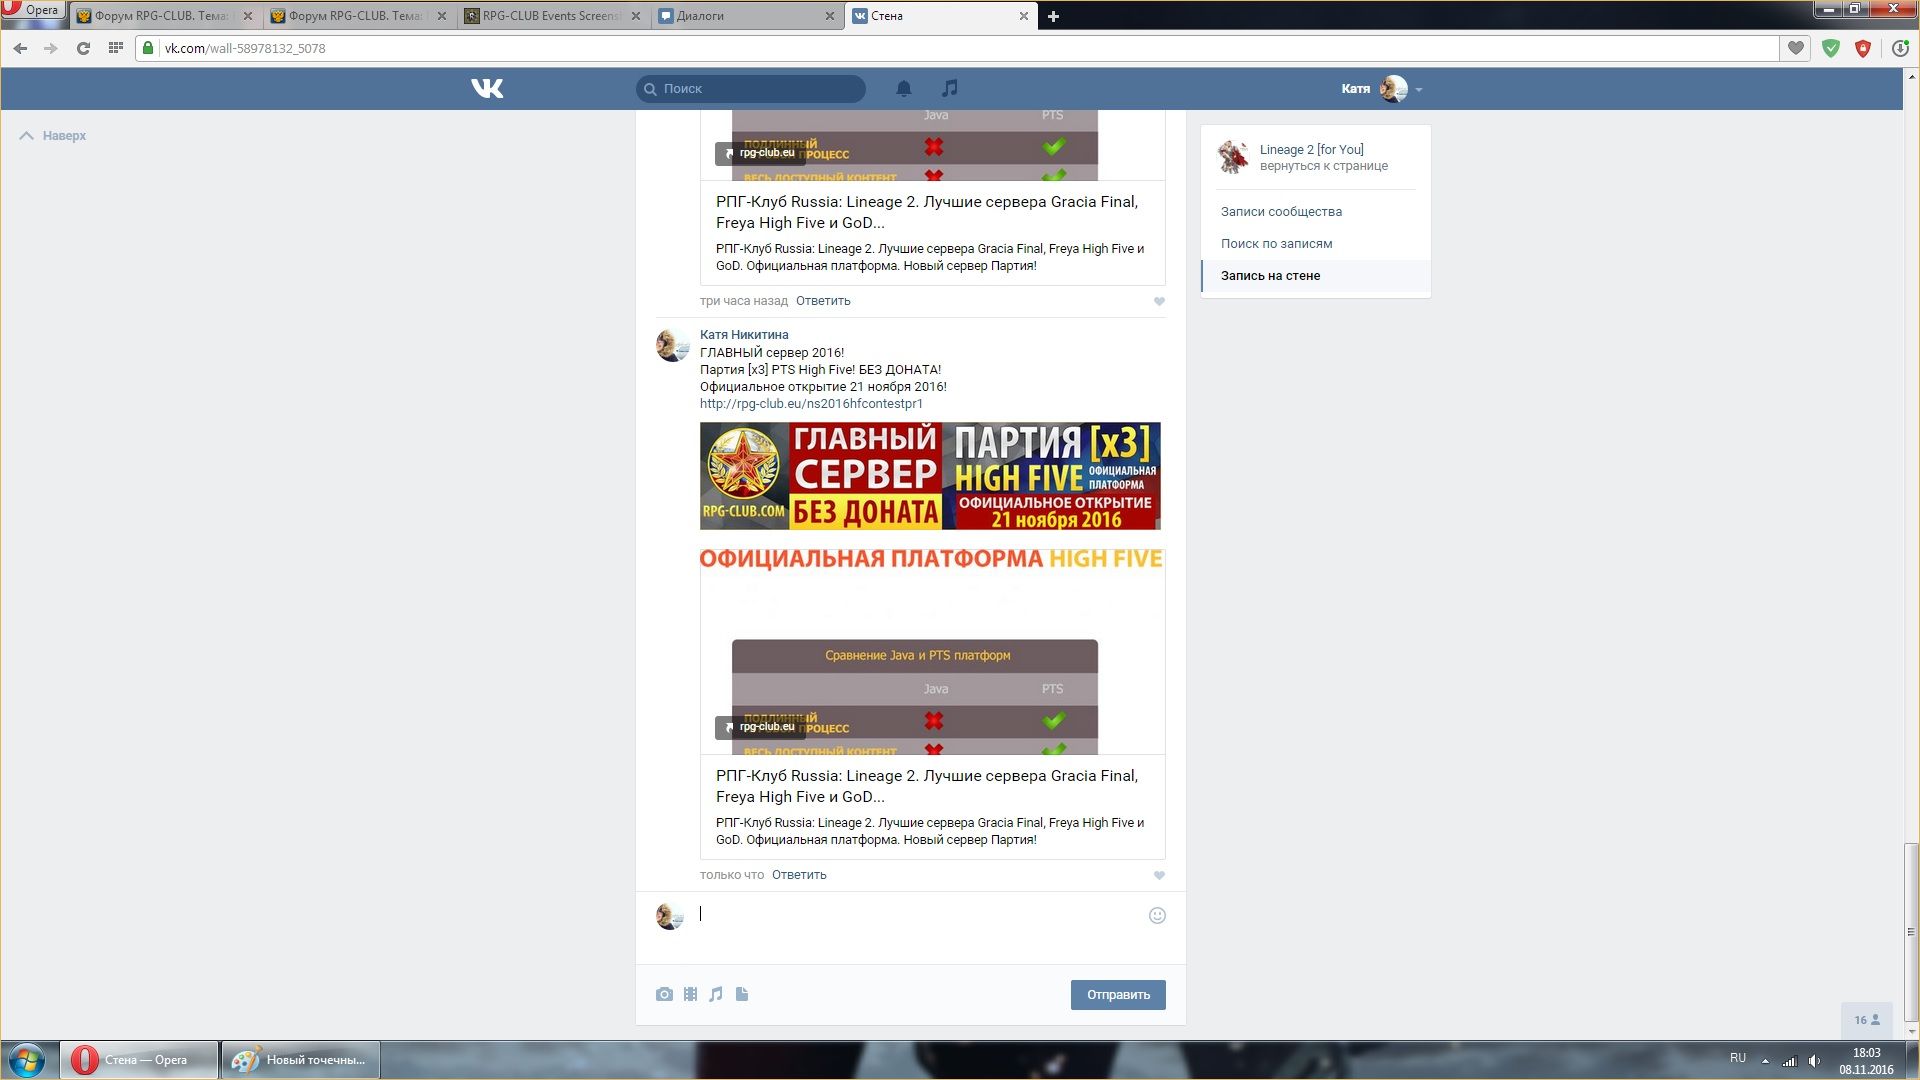Click the Отправить button
The width and height of the screenshot is (1920, 1080).
(x=1118, y=995)
